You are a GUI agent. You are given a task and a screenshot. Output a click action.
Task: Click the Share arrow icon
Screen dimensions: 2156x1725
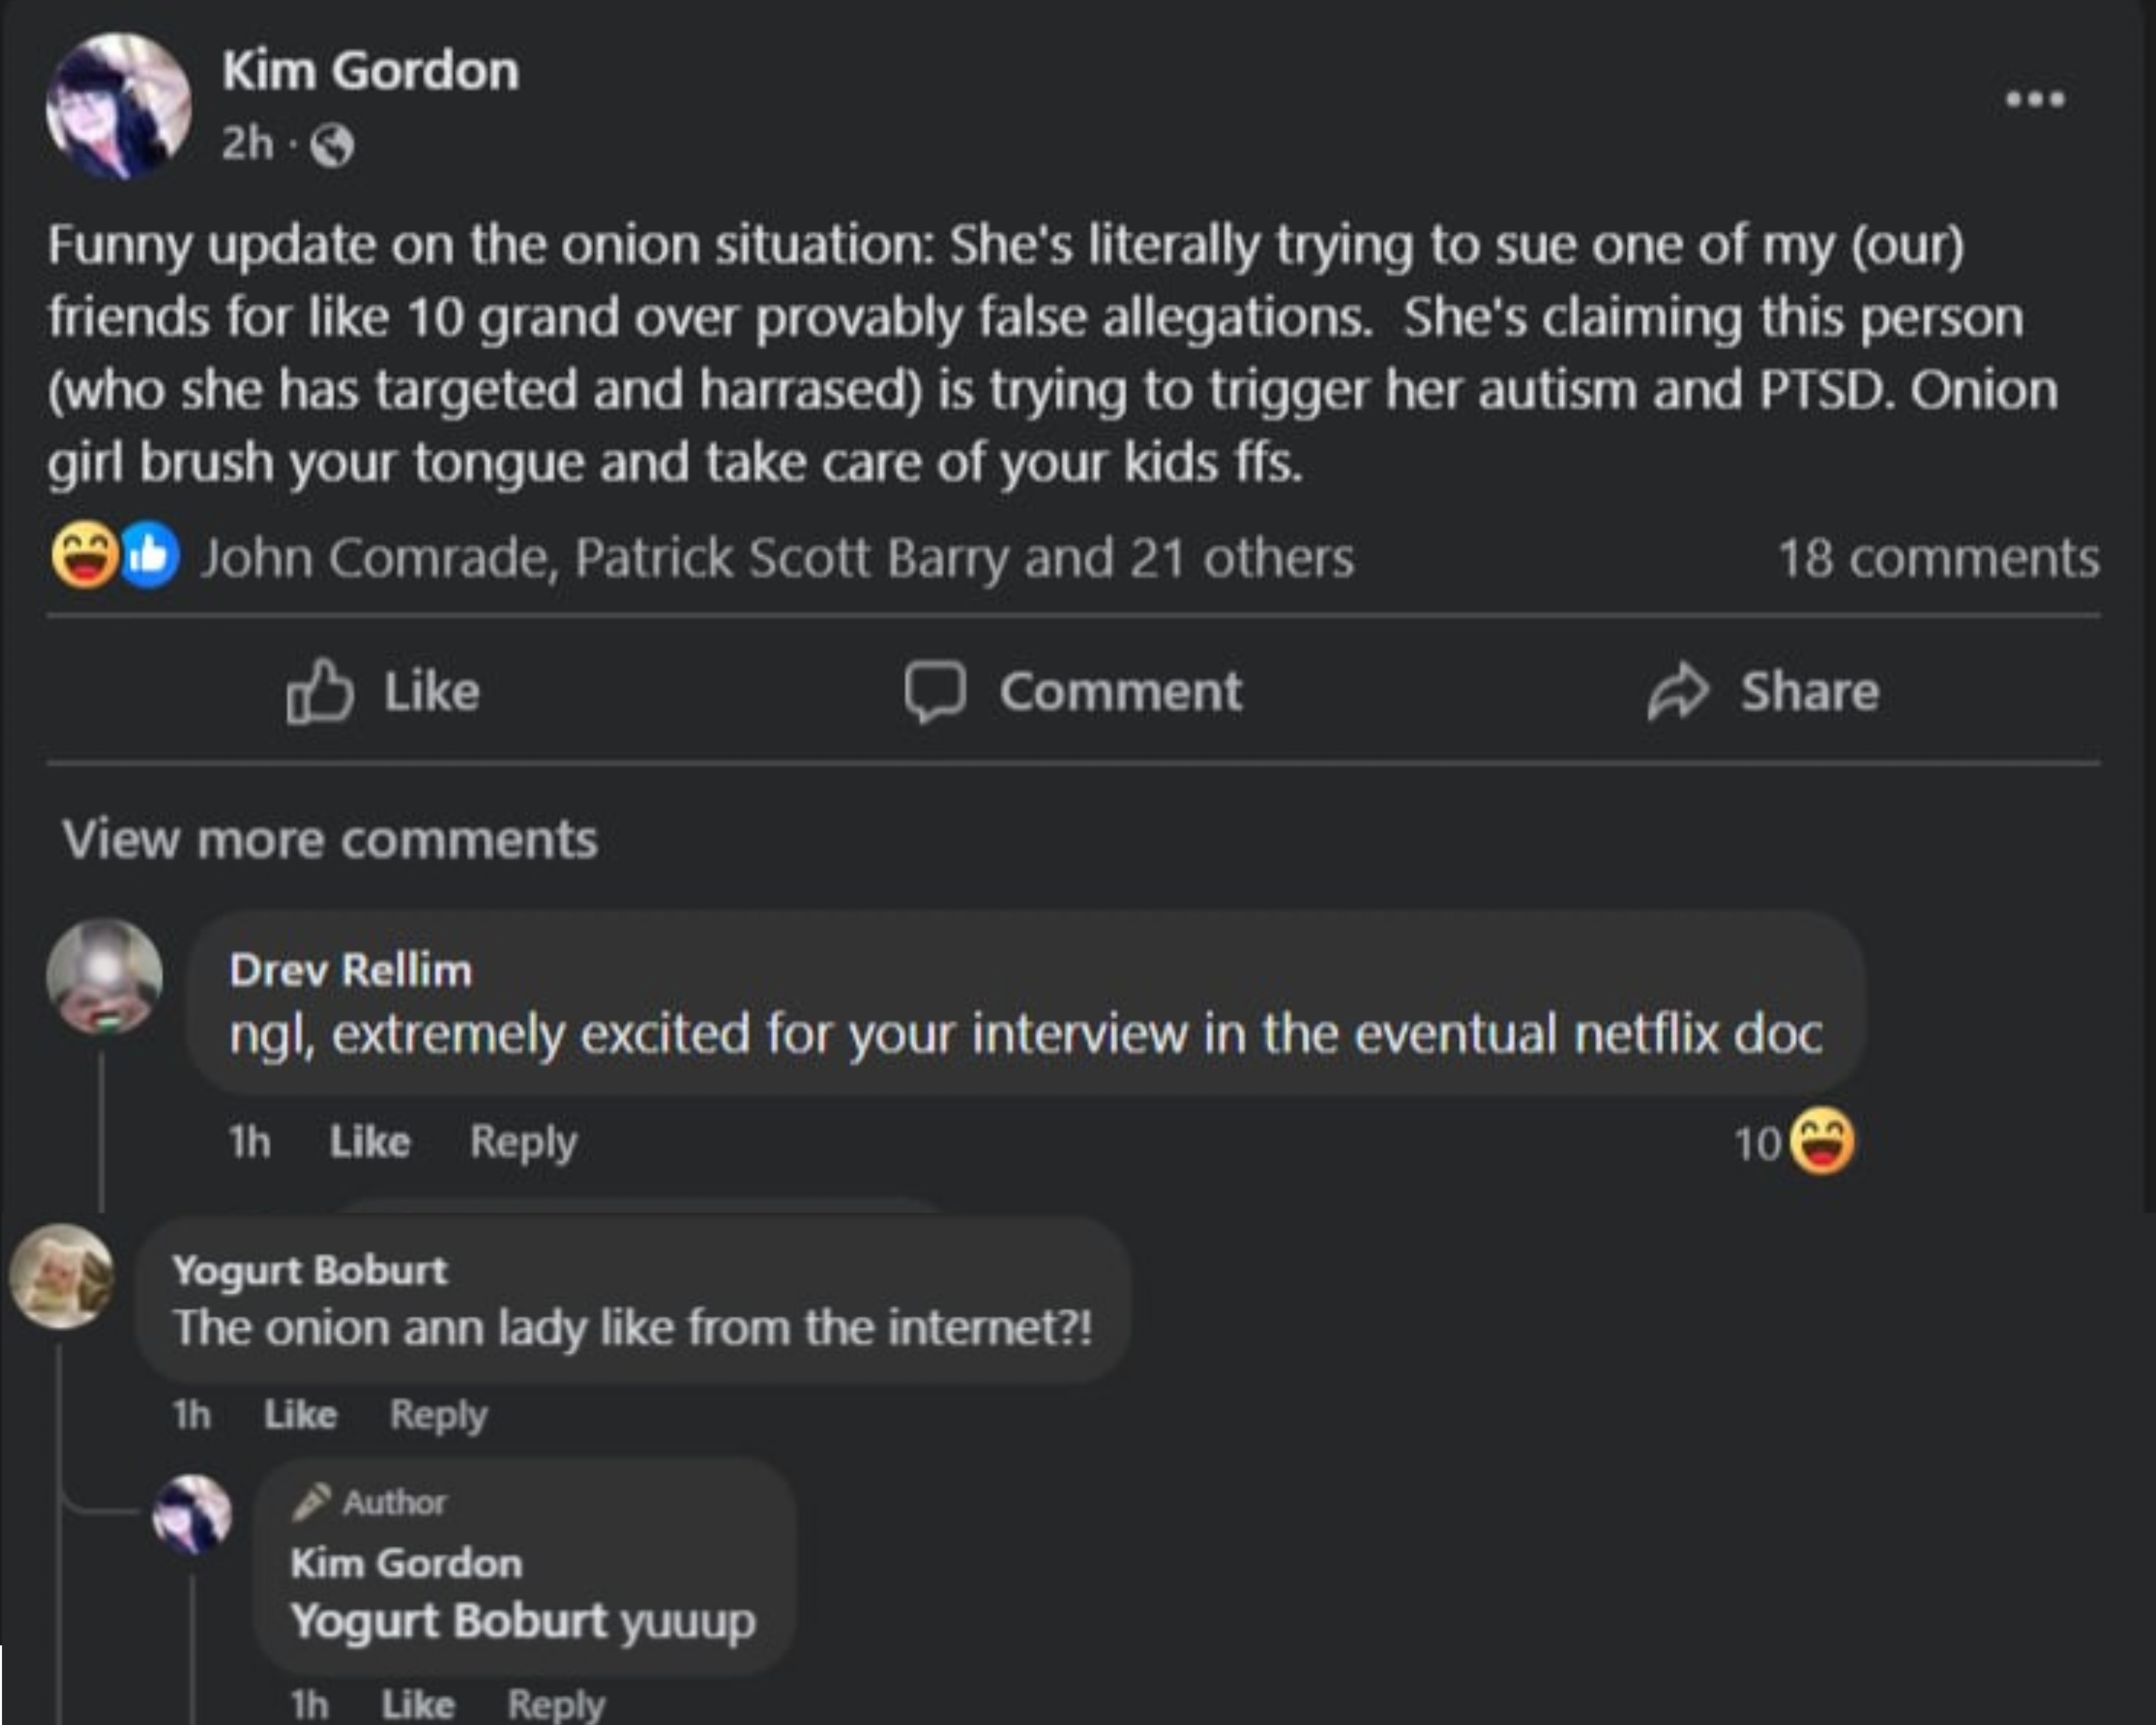click(1677, 691)
